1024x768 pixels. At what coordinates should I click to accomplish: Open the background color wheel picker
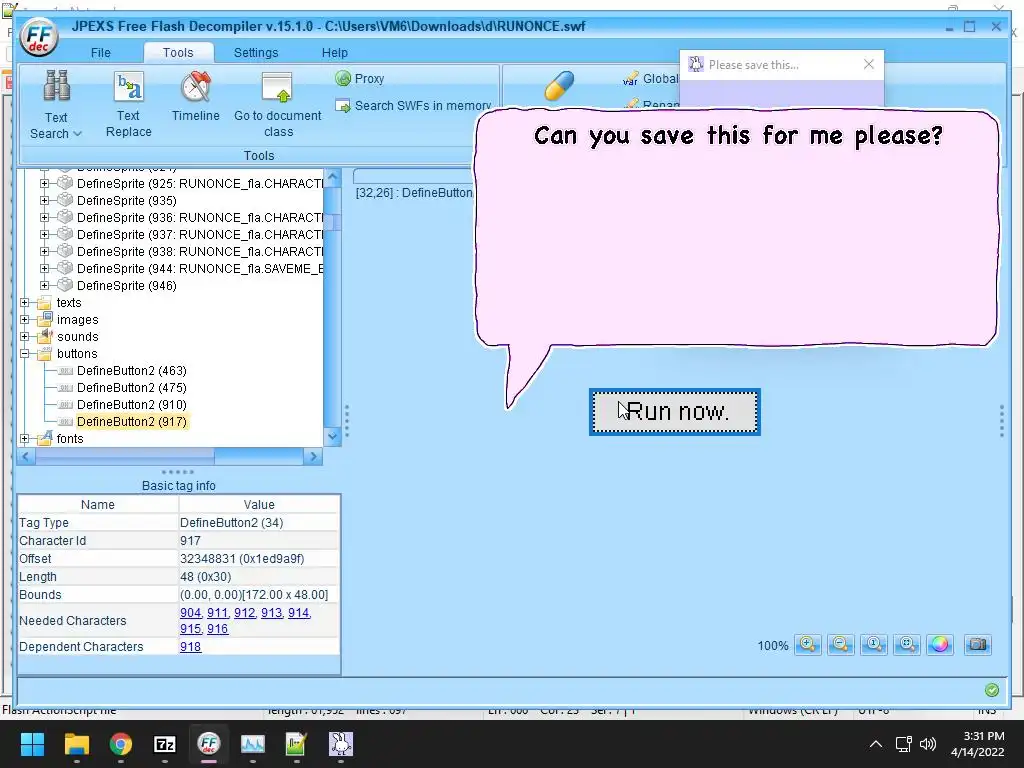[x=940, y=645]
